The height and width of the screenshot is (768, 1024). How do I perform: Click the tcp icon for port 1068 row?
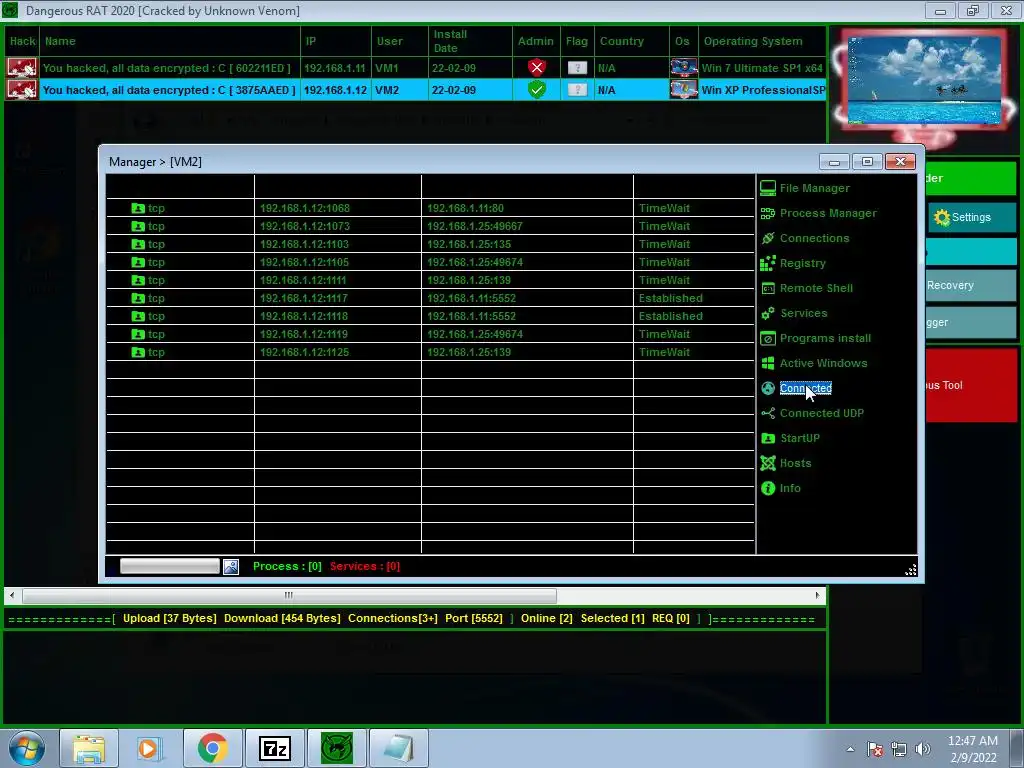(138, 208)
